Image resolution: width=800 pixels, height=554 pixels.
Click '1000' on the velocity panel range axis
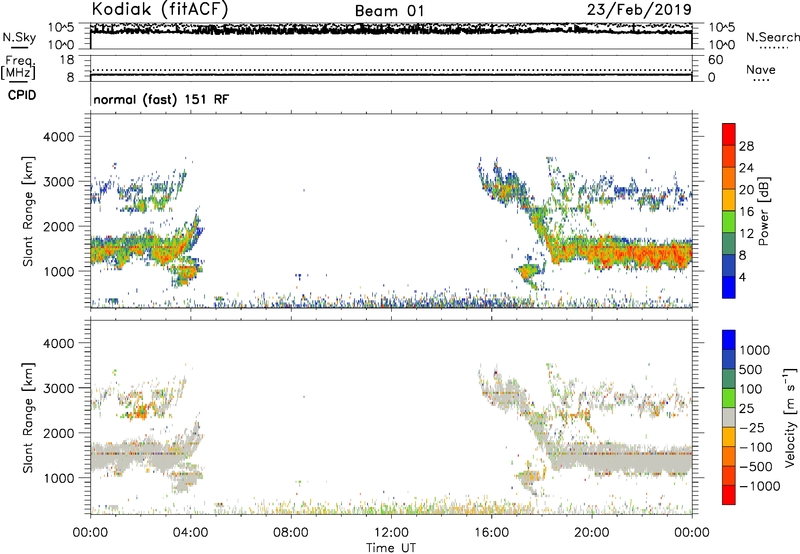click(x=58, y=478)
